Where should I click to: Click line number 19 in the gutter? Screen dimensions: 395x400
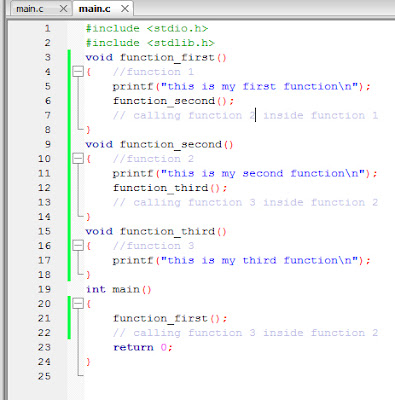click(x=44, y=289)
